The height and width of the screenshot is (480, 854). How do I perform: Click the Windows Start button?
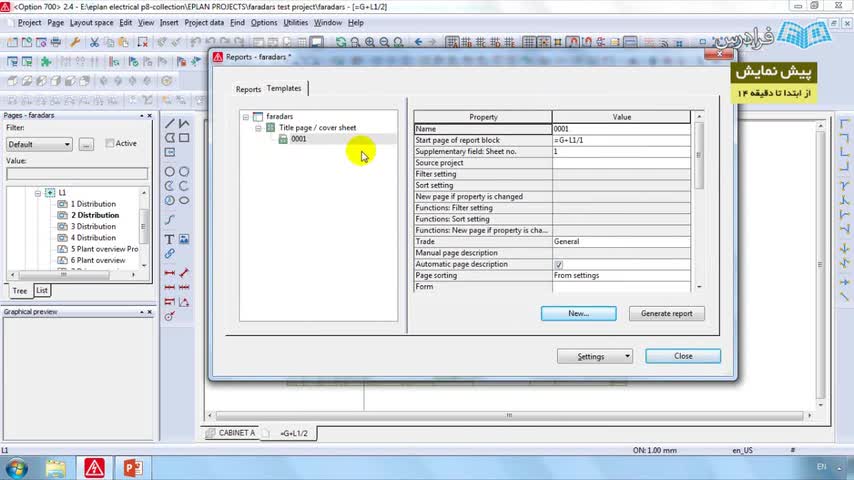pyautogui.click(x=17, y=468)
